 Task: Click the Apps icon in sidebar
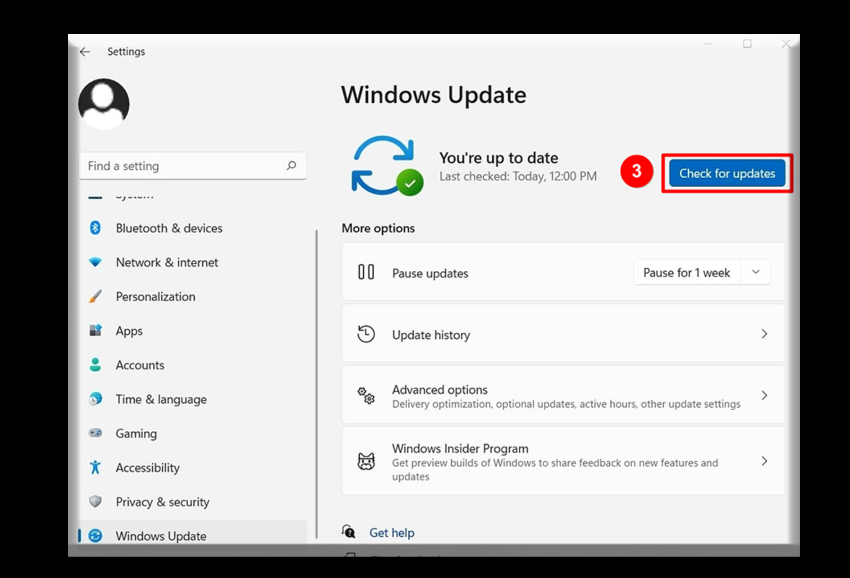[96, 331]
